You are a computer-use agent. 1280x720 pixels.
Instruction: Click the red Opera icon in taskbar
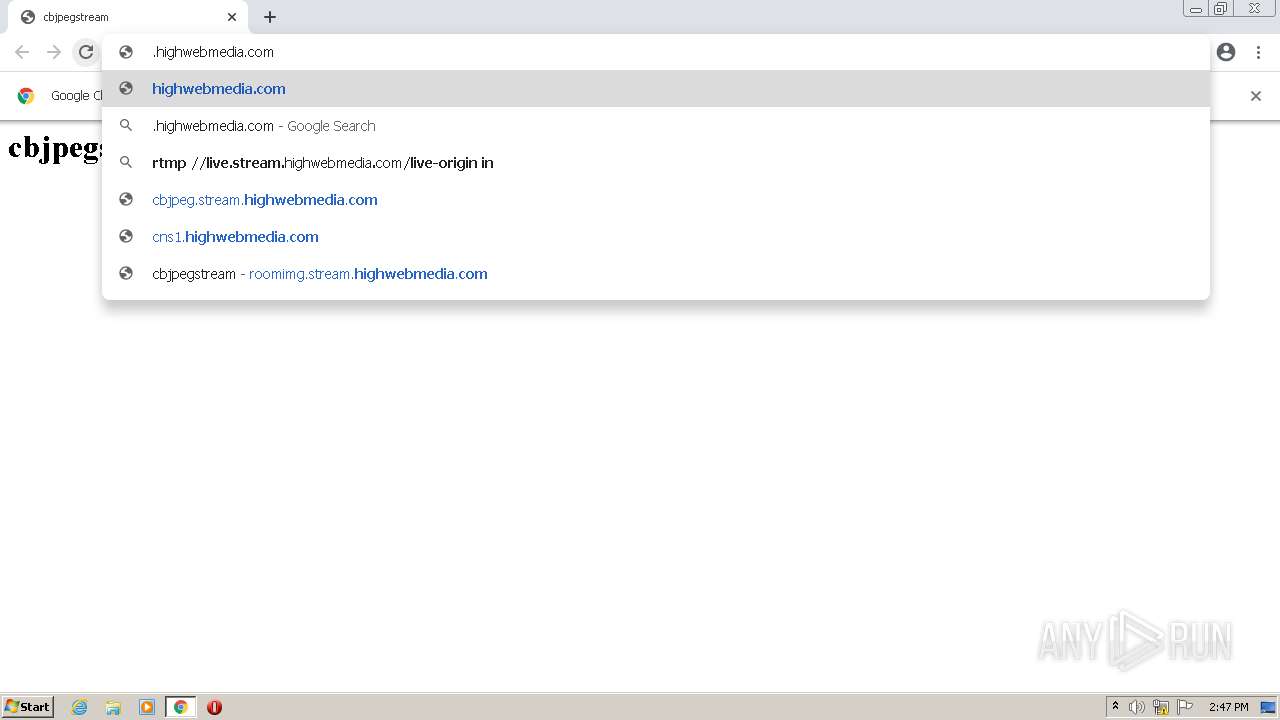pyautogui.click(x=214, y=707)
